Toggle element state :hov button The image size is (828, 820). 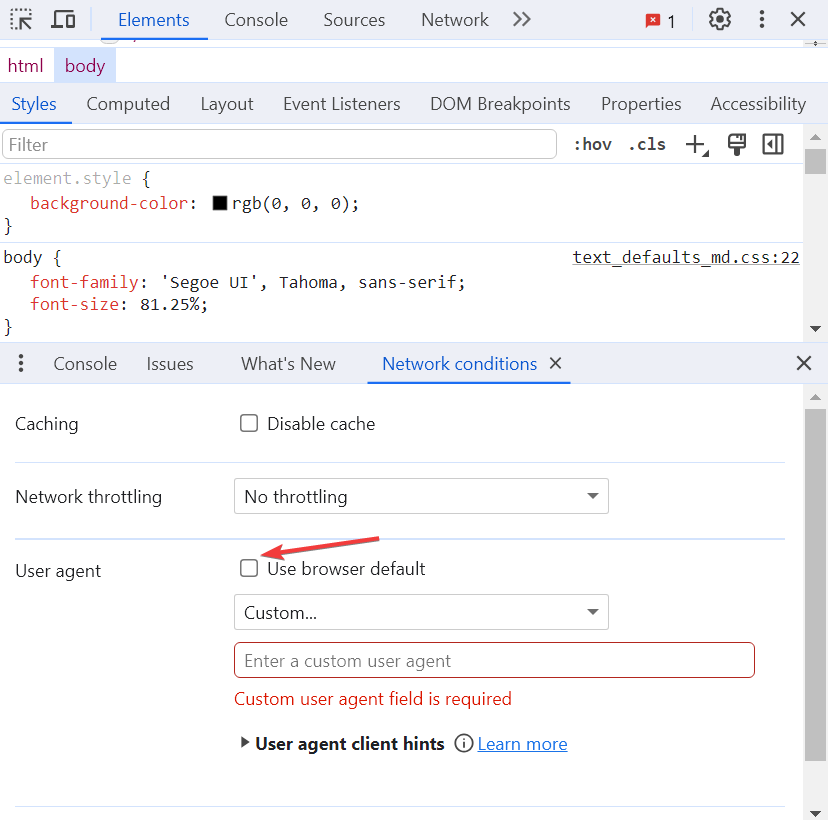coord(592,144)
